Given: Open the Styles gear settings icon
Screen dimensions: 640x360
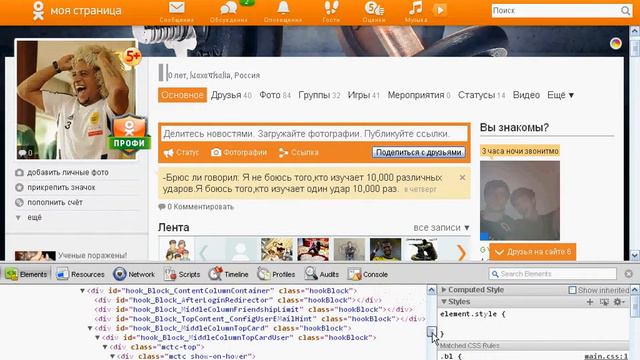Looking at the screenshot, I should [619, 302].
